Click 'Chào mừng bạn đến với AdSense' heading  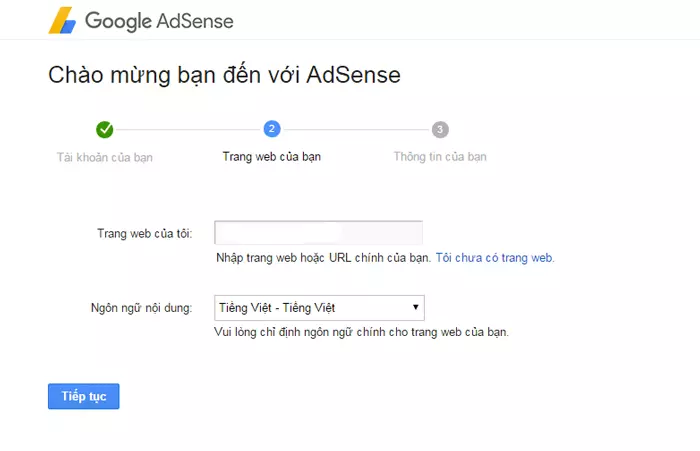(224, 75)
